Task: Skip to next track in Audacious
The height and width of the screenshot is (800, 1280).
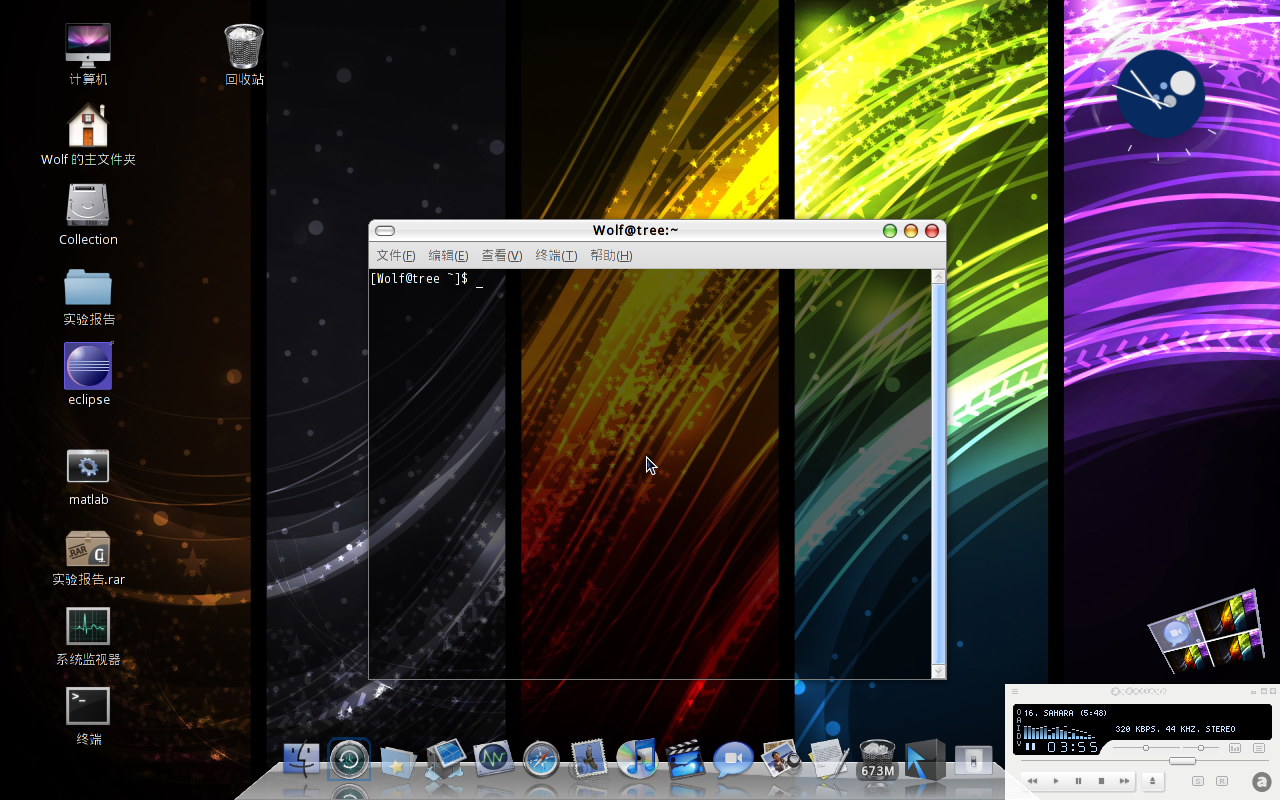Action: coord(1124,781)
